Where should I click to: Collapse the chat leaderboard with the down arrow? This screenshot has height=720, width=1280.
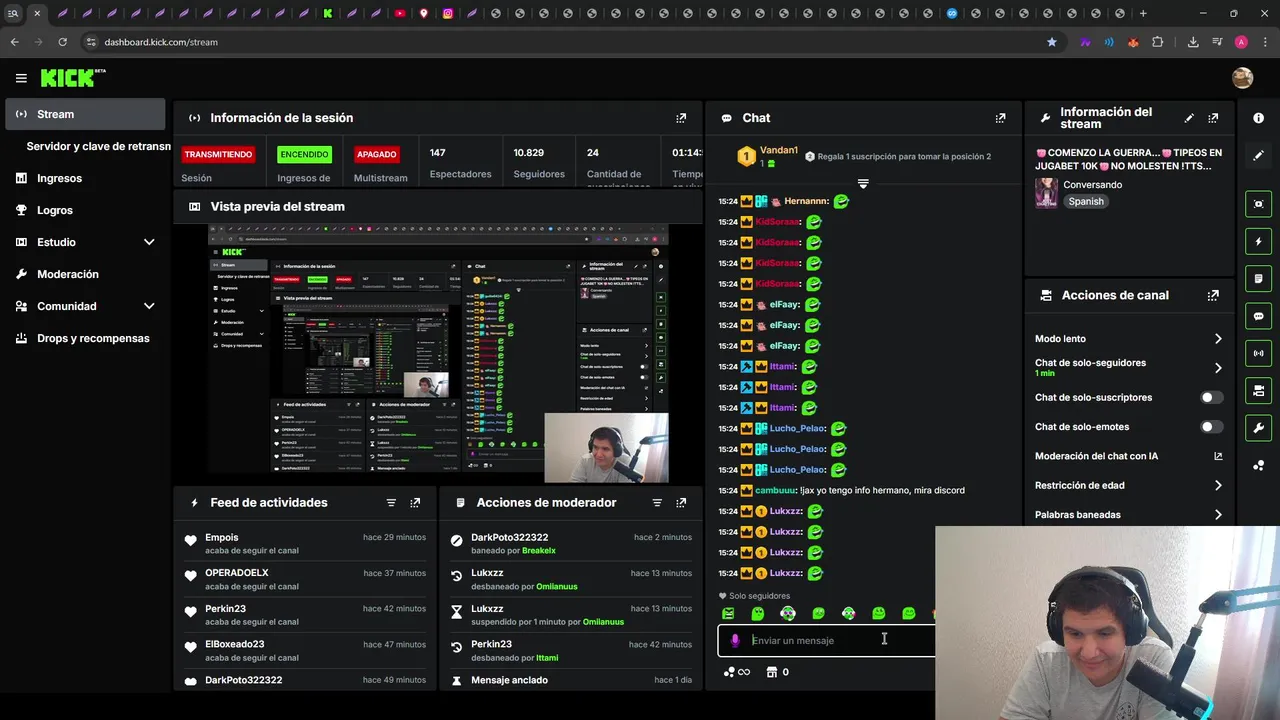point(863,184)
